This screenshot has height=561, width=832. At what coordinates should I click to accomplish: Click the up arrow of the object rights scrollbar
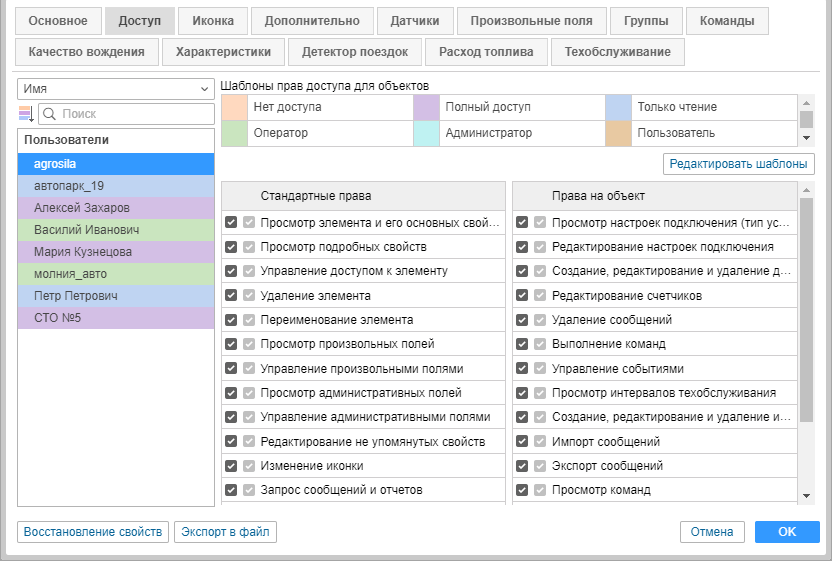click(806, 189)
